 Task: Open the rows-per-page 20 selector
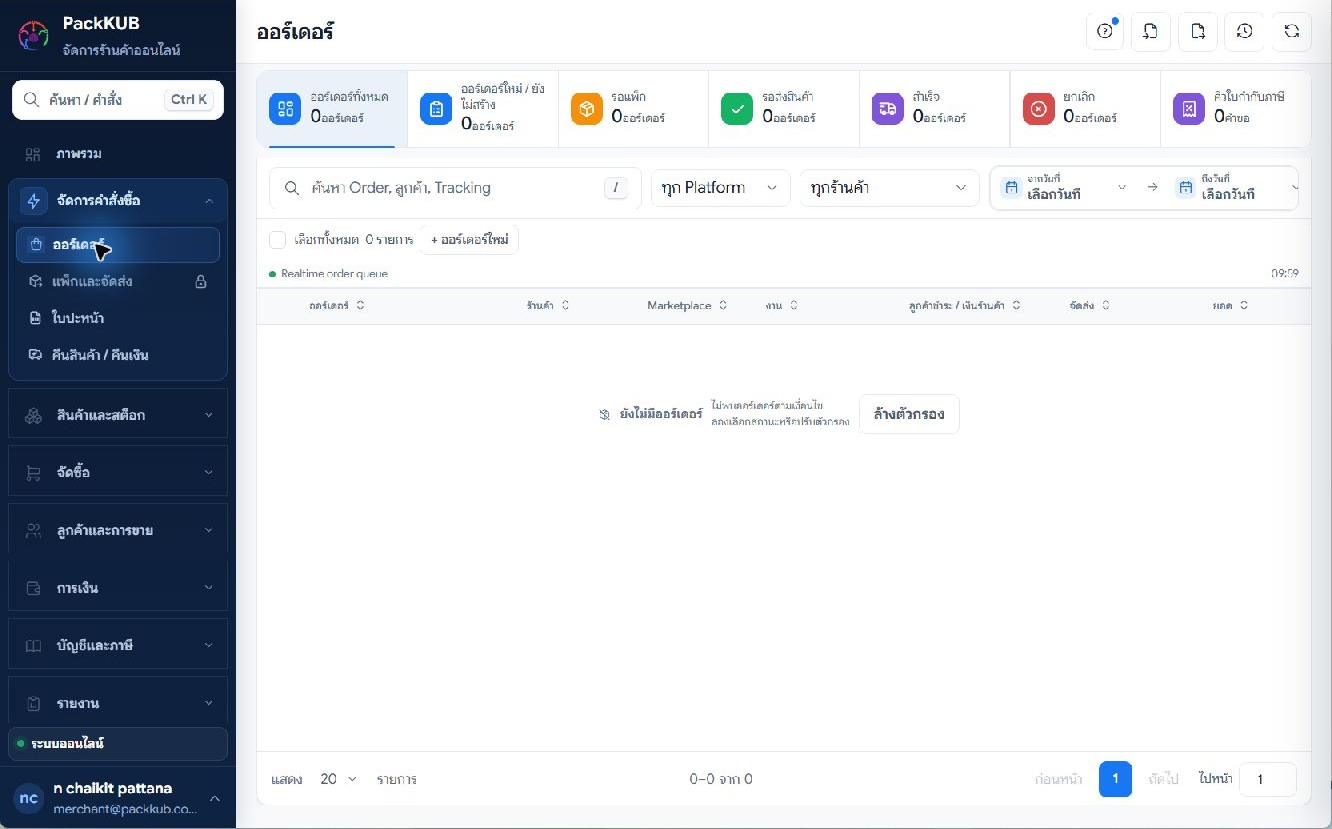pos(338,779)
